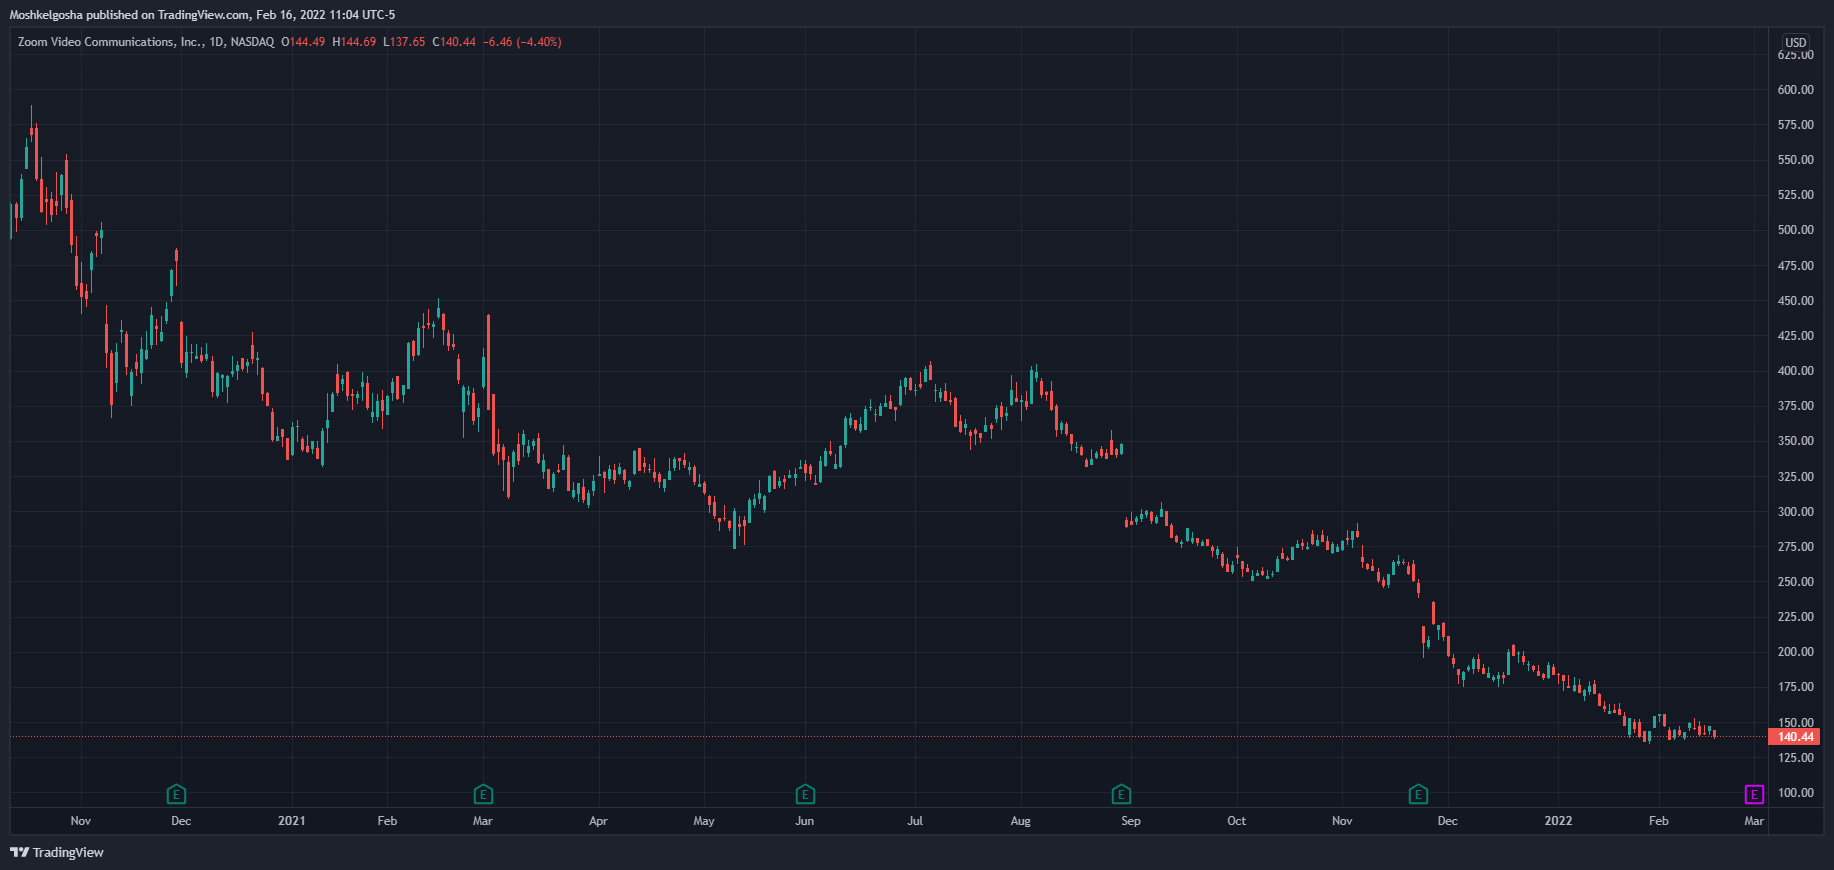
Task: Click the change value −6.46 (−4.40%)
Action: pos(522,42)
